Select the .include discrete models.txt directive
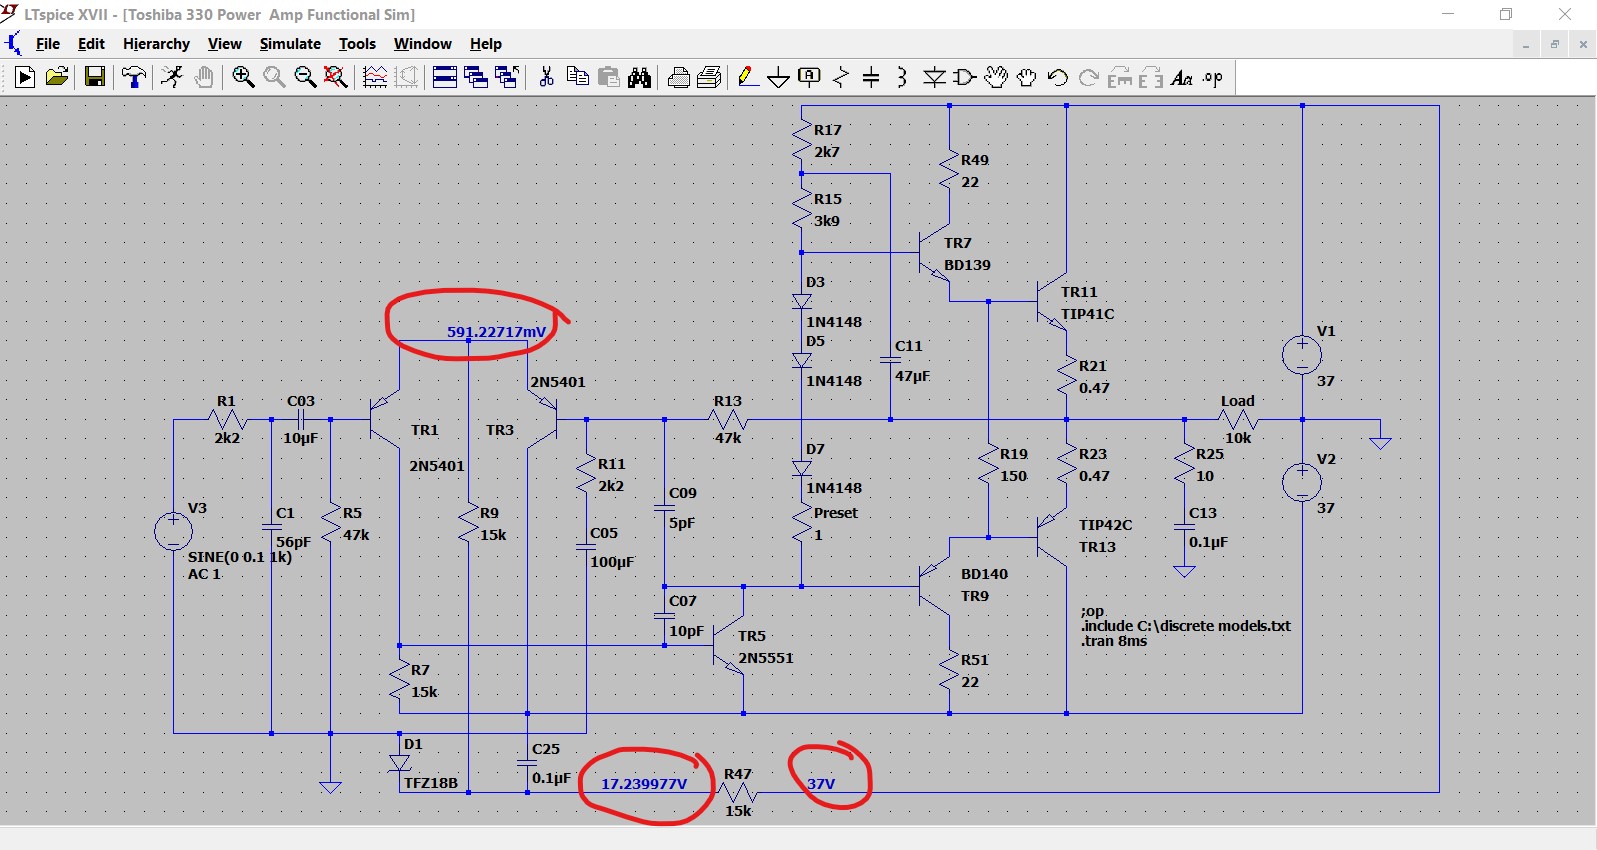The width and height of the screenshot is (1597, 850). coord(1186,626)
